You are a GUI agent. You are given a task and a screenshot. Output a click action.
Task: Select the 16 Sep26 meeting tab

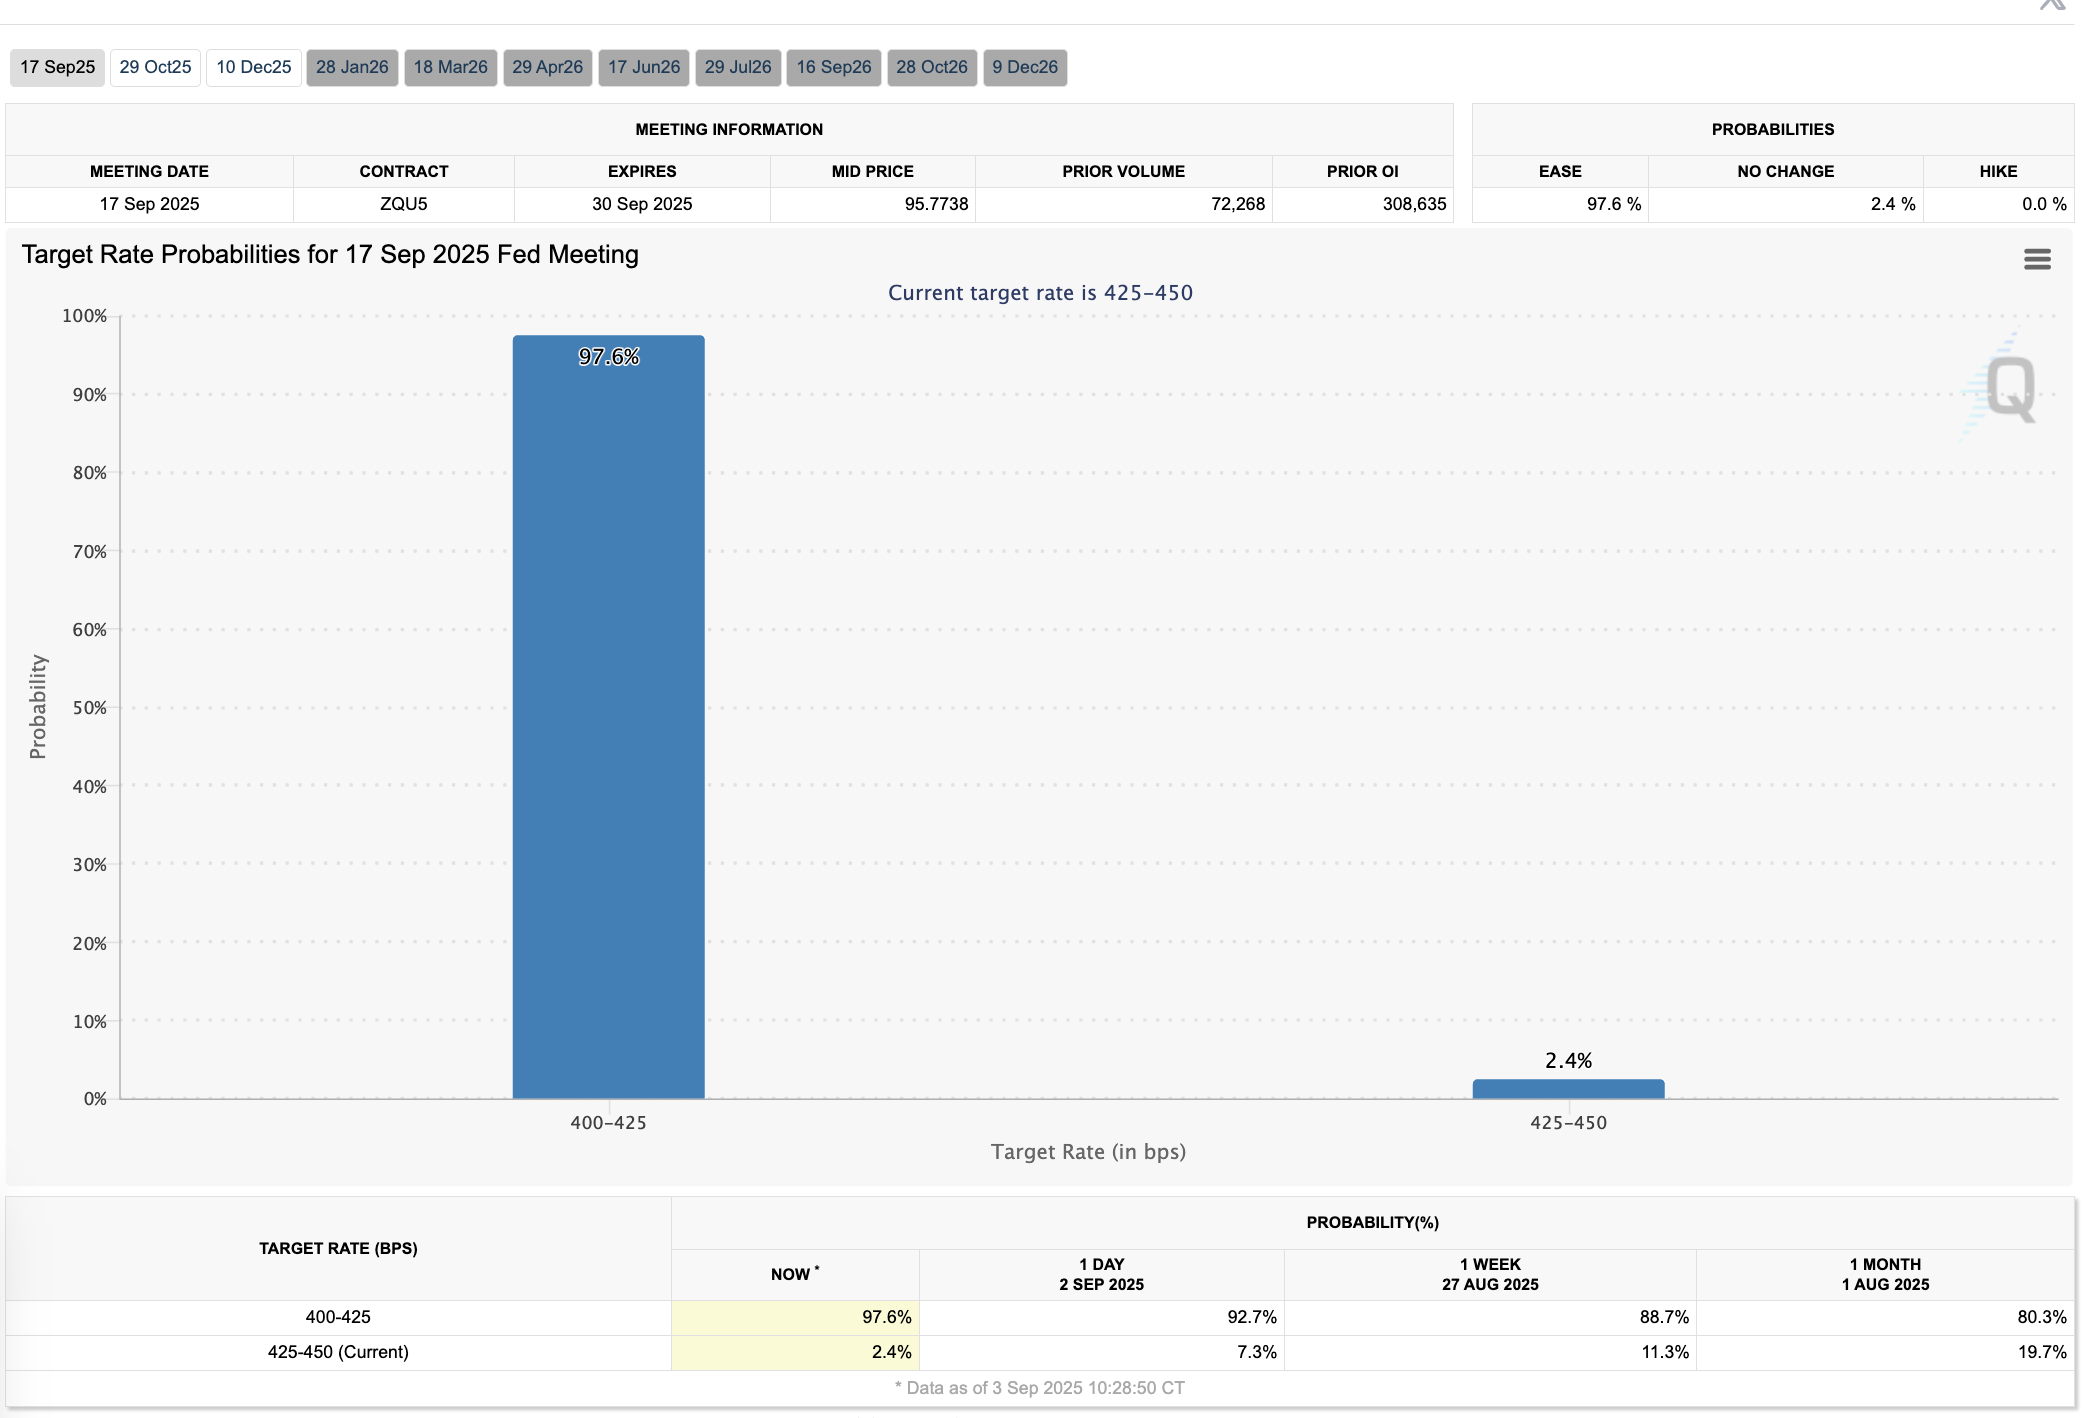click(833, 67)
